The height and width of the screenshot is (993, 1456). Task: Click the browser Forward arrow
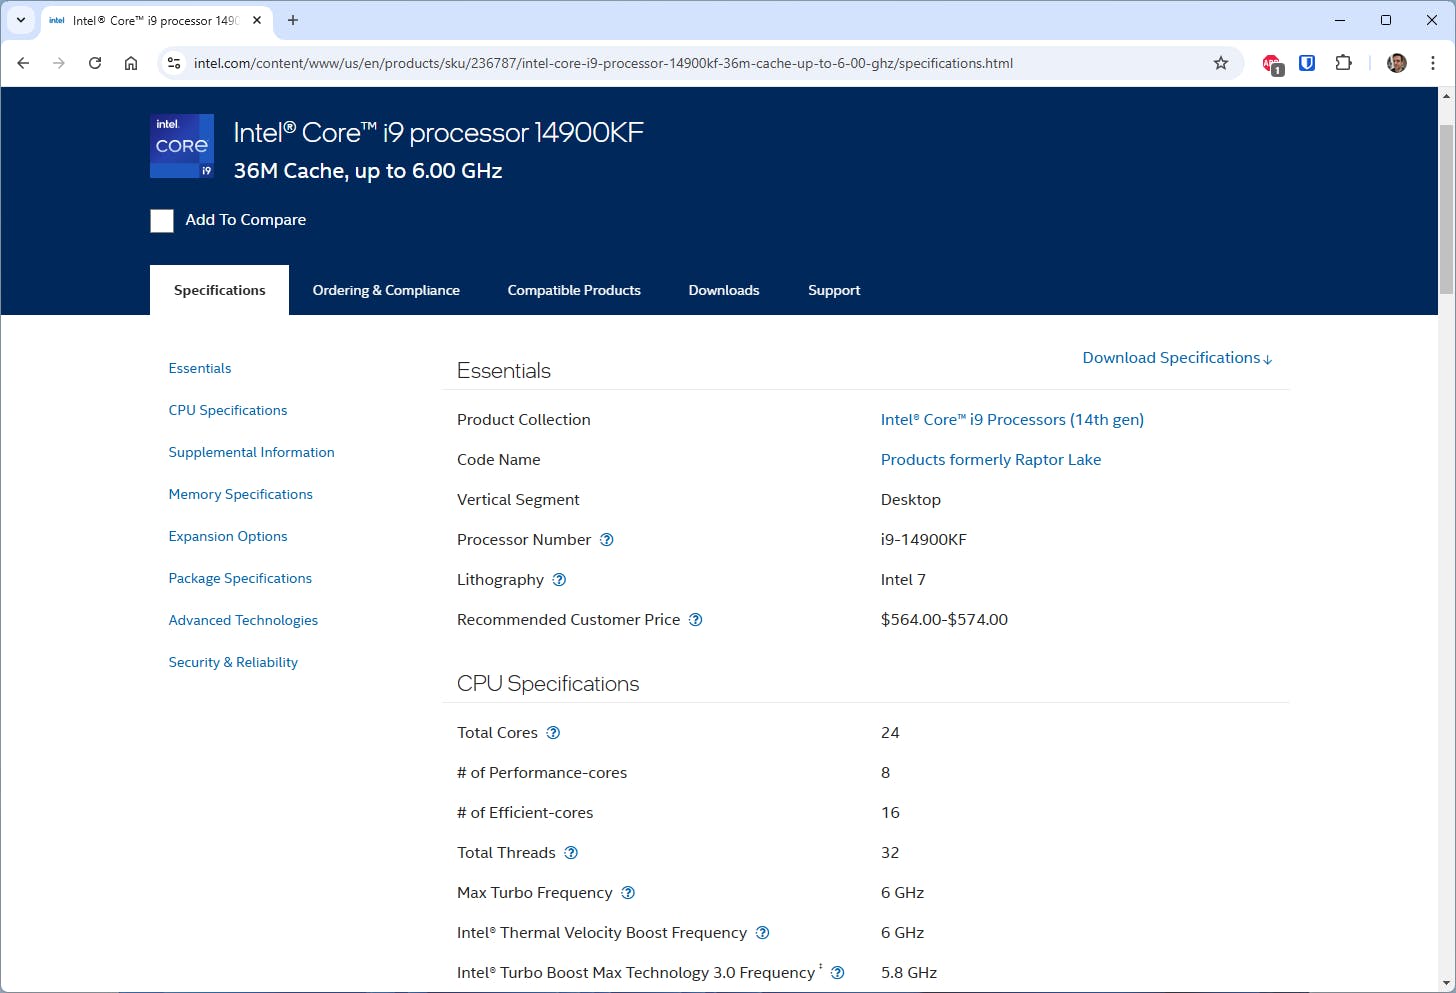[59, 63]
